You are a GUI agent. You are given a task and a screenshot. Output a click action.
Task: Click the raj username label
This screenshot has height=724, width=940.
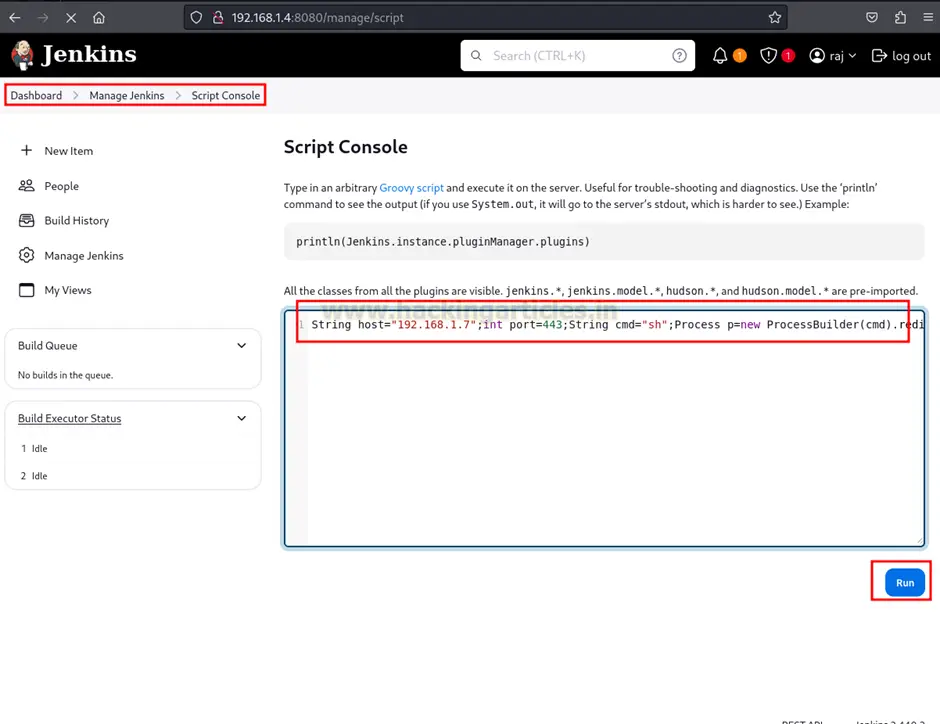coord(836,56)
